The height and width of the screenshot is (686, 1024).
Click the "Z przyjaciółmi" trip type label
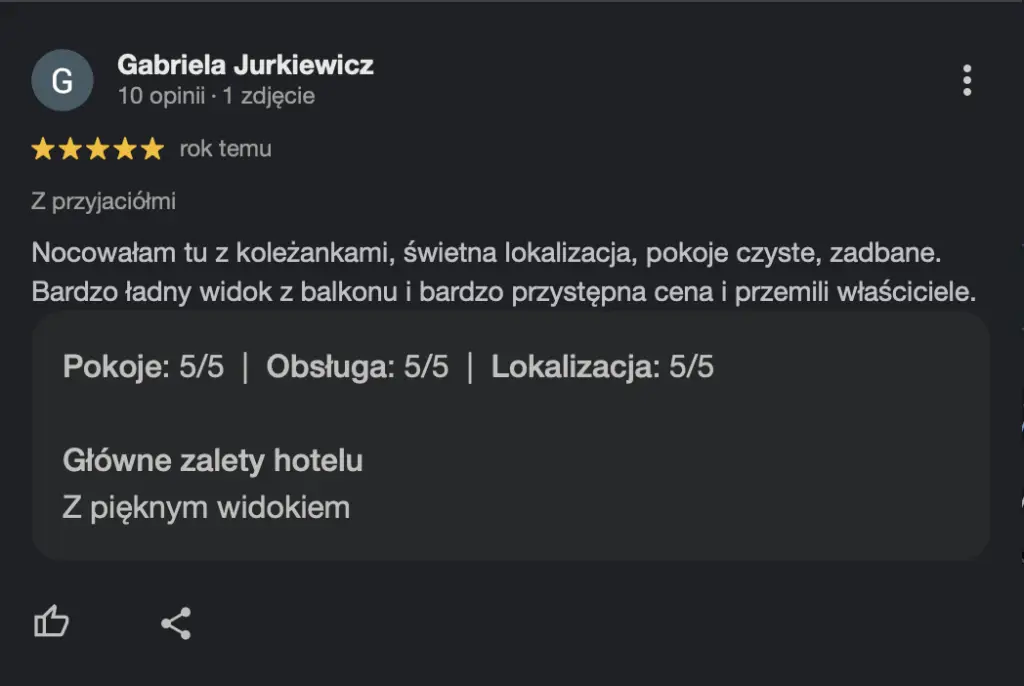coord(103,201)
